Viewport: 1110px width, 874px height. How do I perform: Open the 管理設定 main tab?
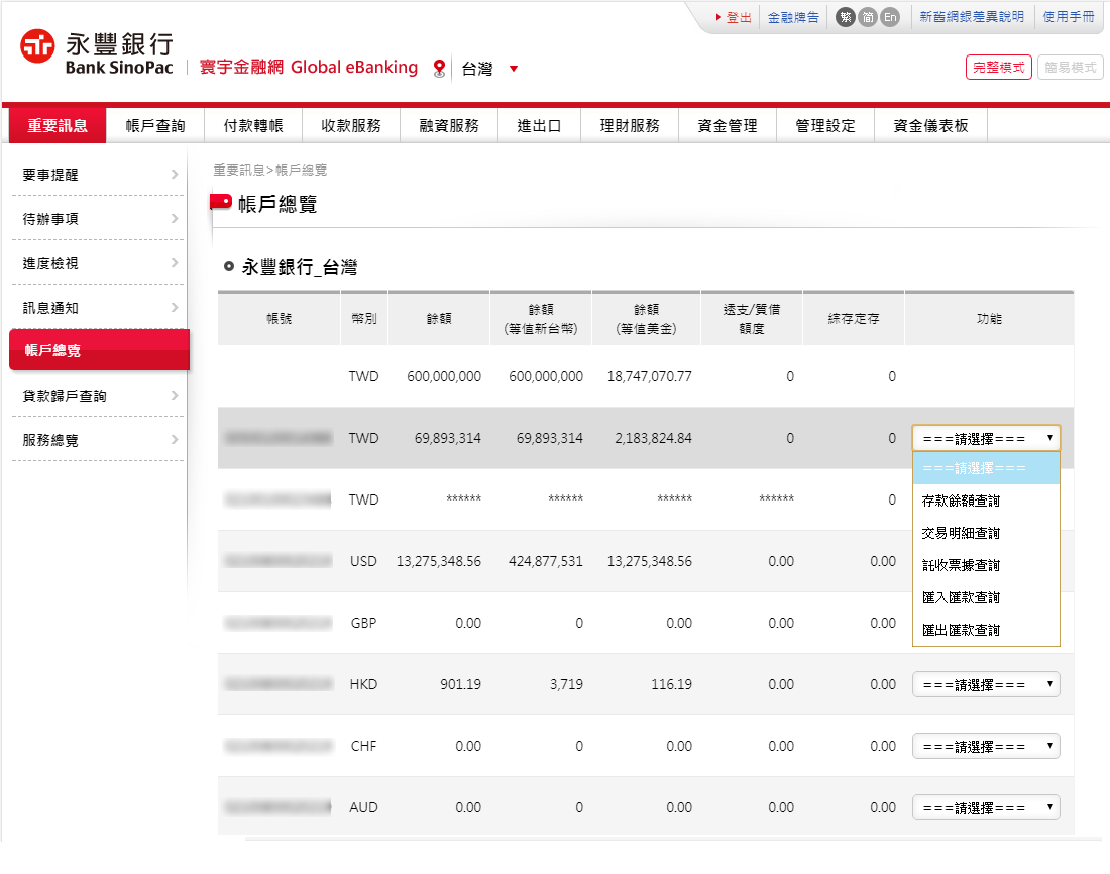pos(825,126)
